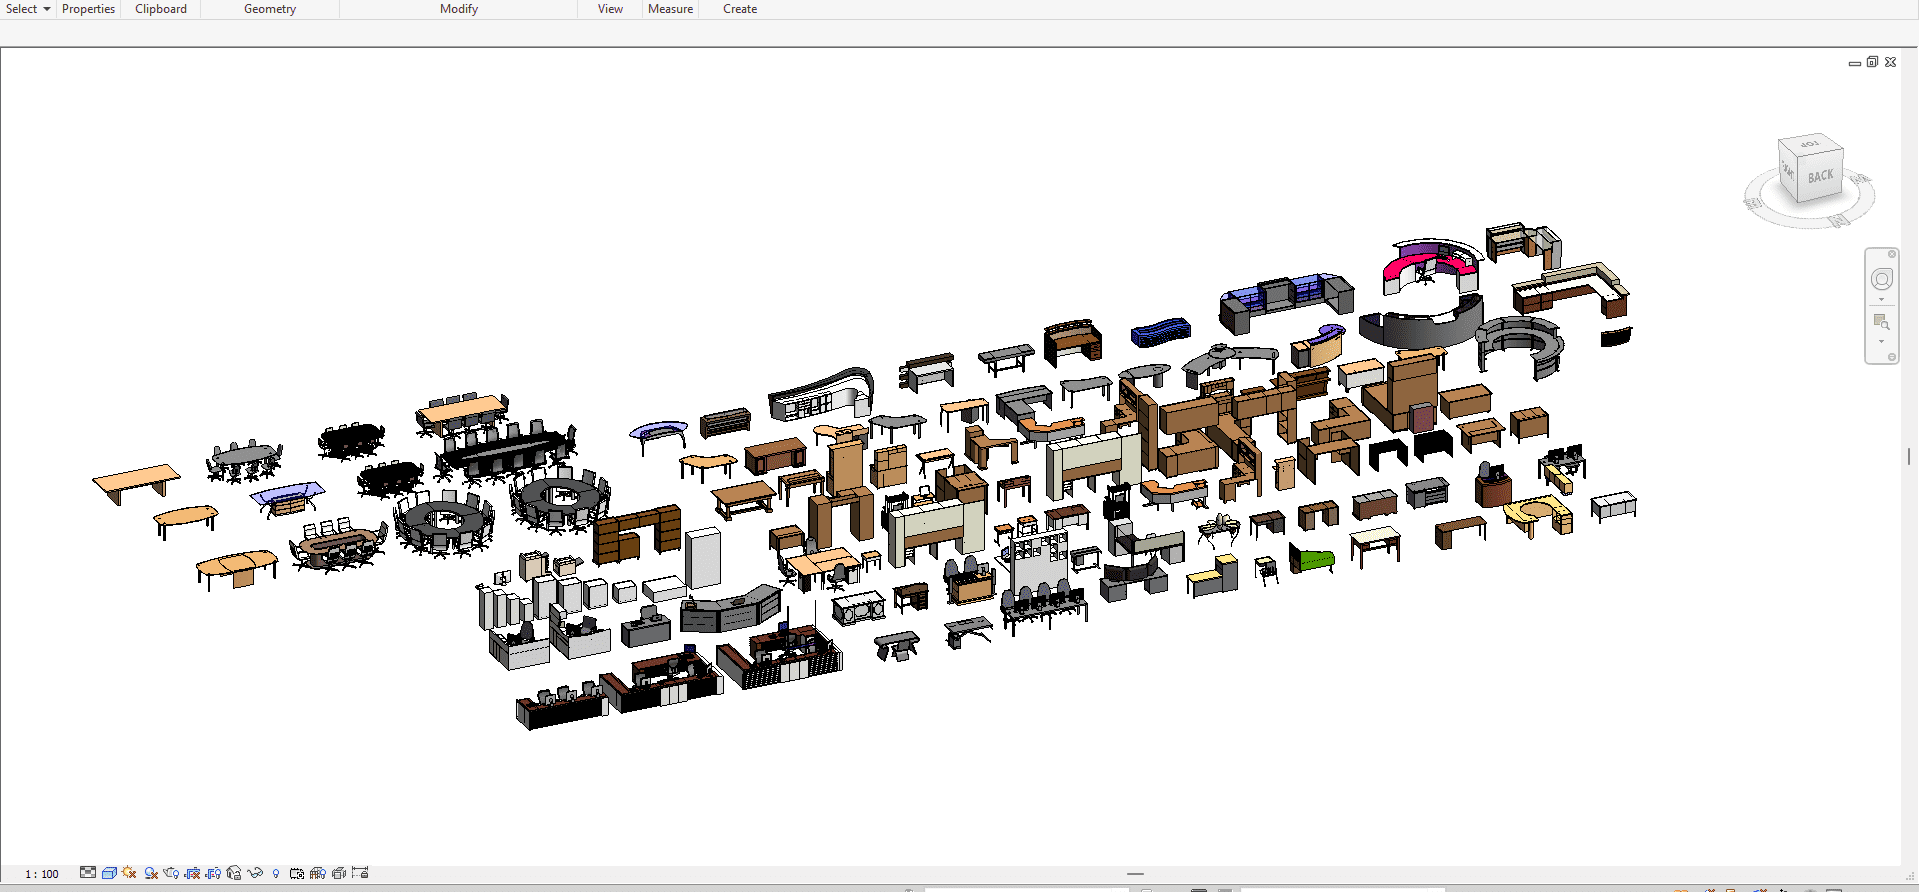Click the 1:100 view scale button
The height and width of the screenshot is (892, 1919).
coord(42,874)
